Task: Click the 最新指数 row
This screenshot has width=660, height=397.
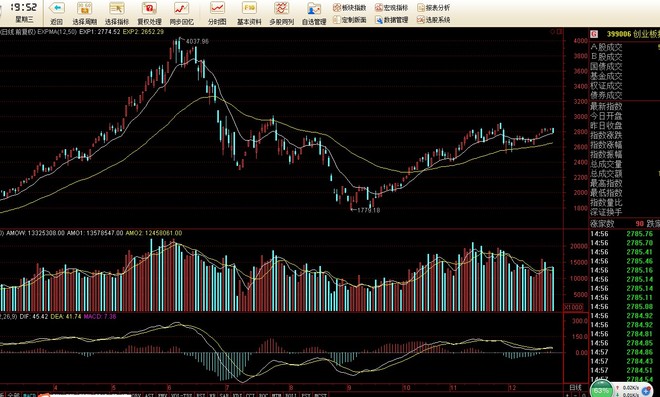Action: click(606, 107)
